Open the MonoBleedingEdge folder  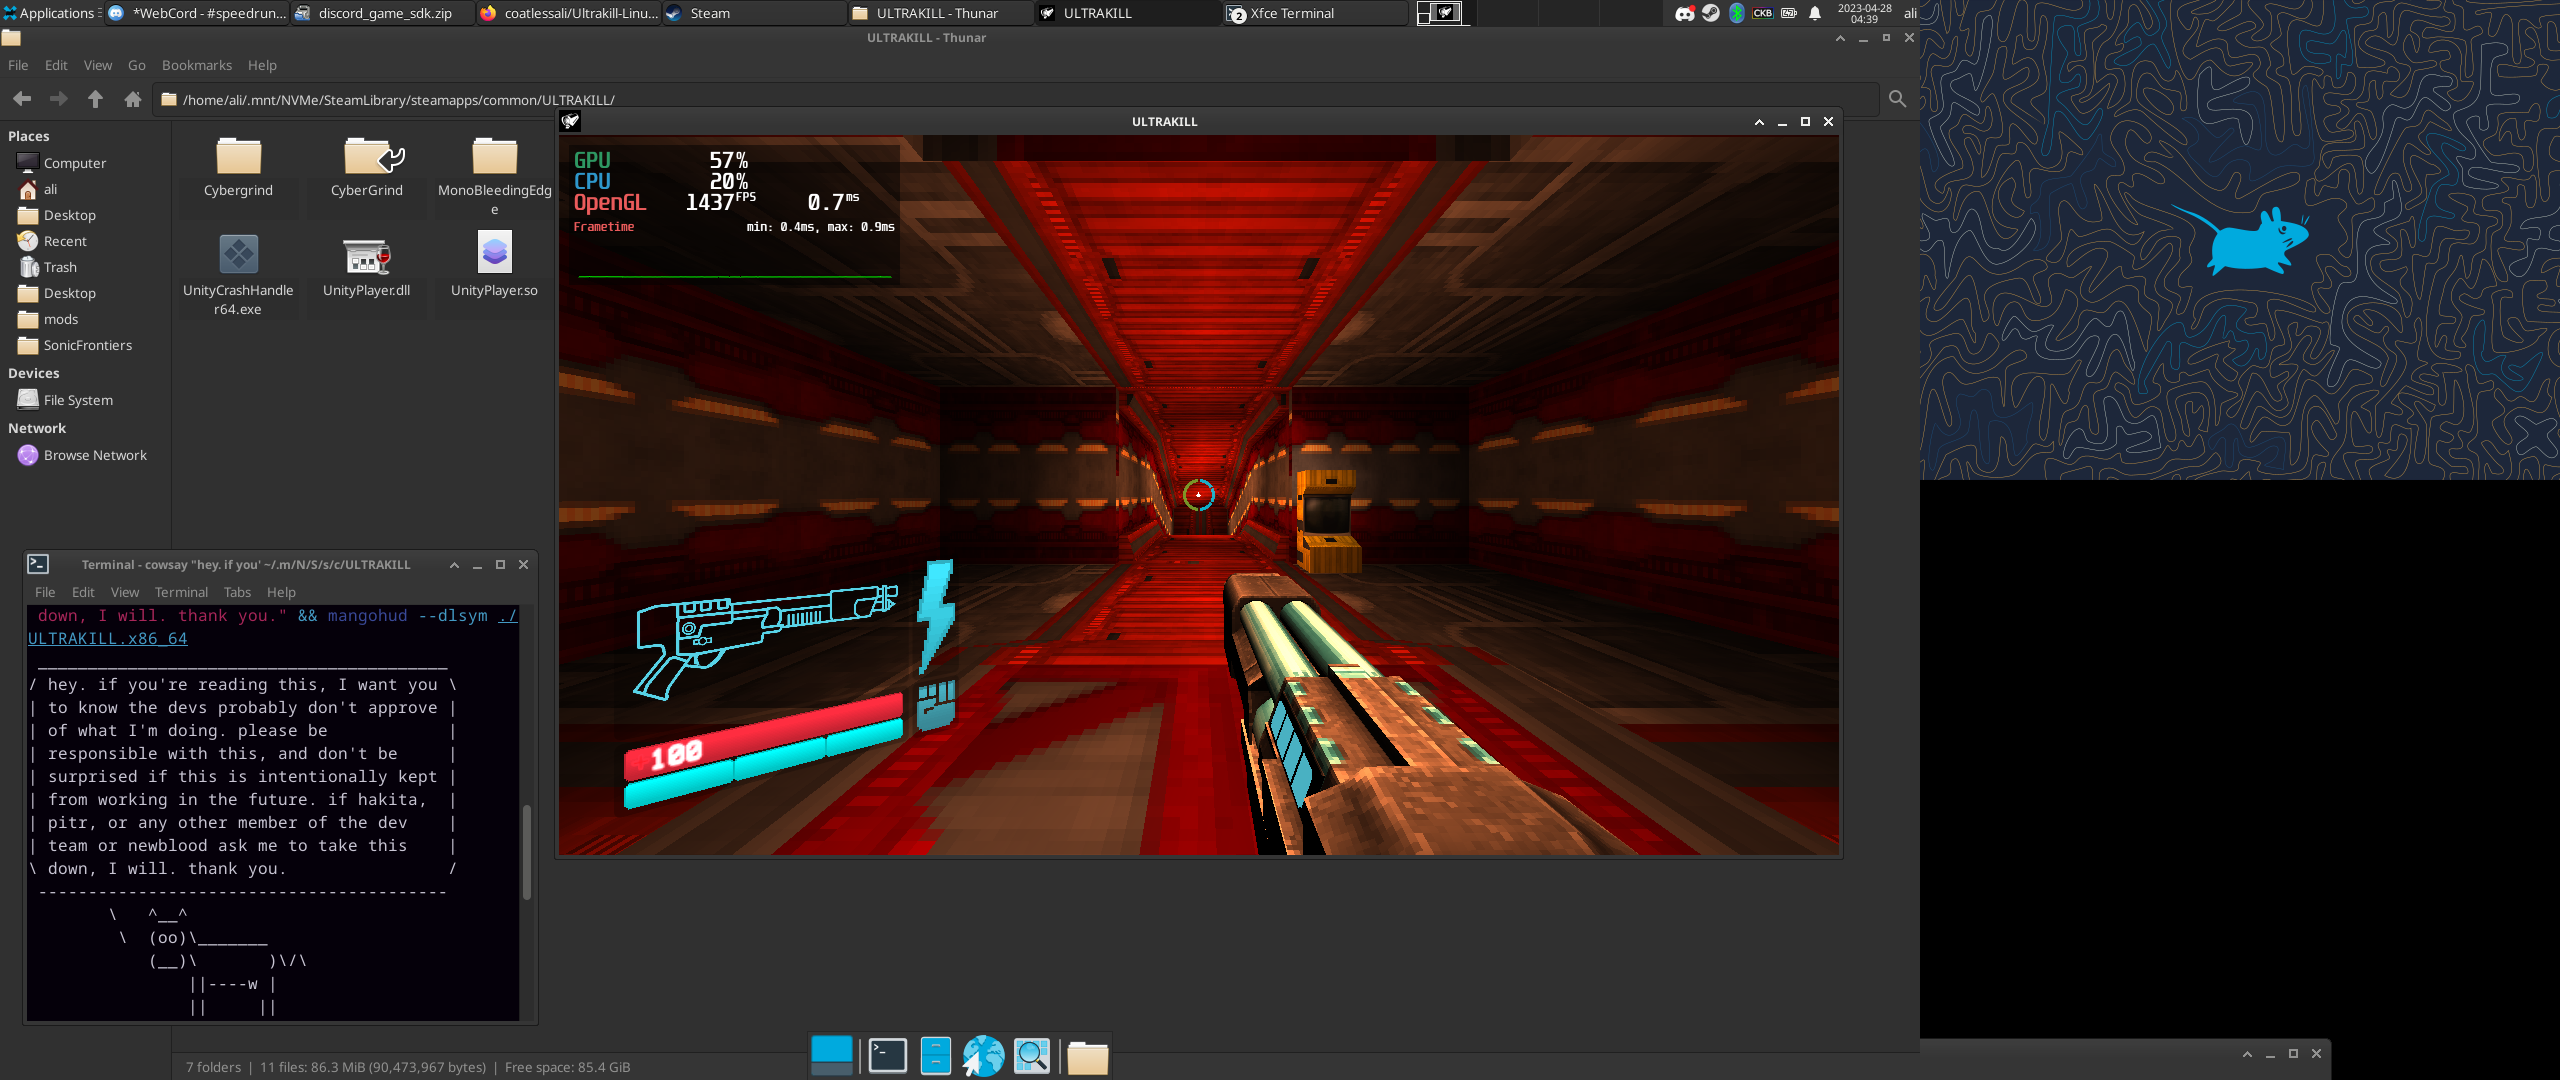[x=494, y=157]
